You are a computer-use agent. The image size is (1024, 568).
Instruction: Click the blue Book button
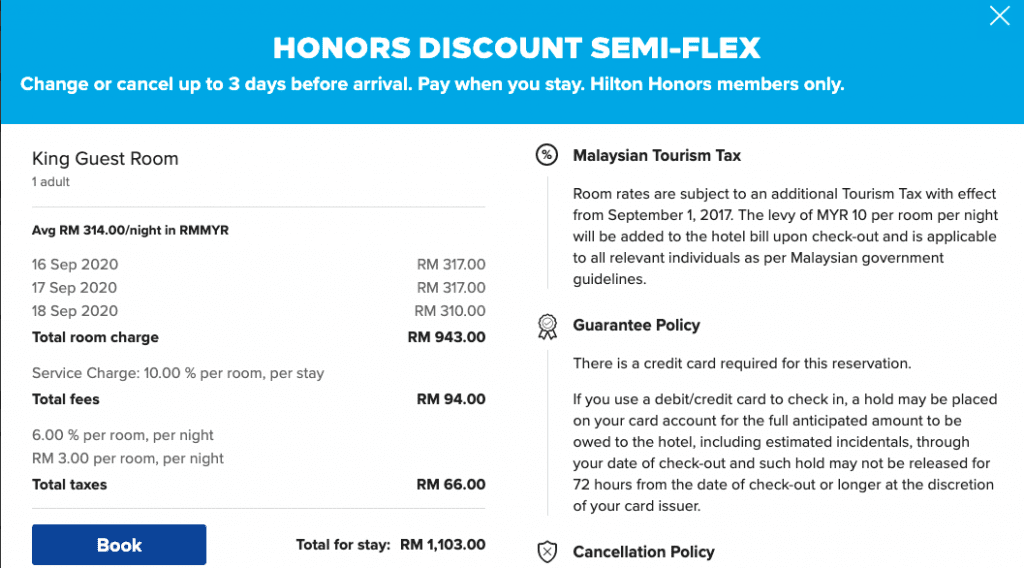119,544
